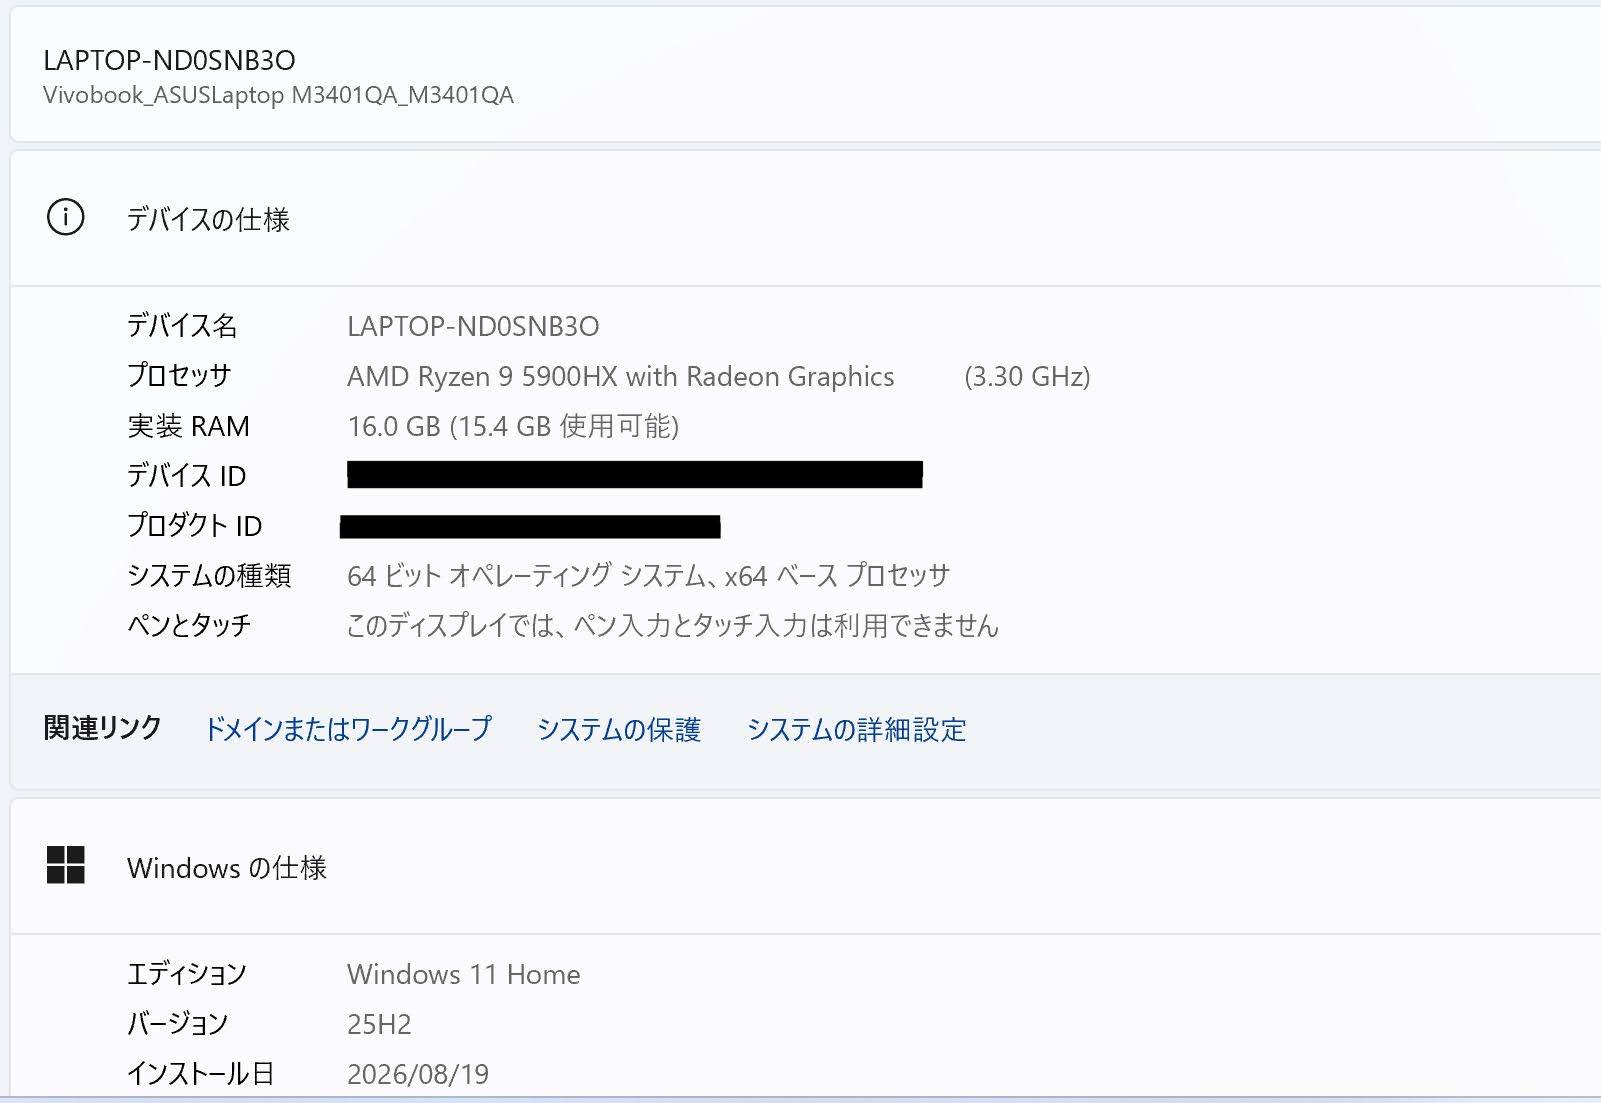Click the Windows logo icon

(x=66, y=865)
